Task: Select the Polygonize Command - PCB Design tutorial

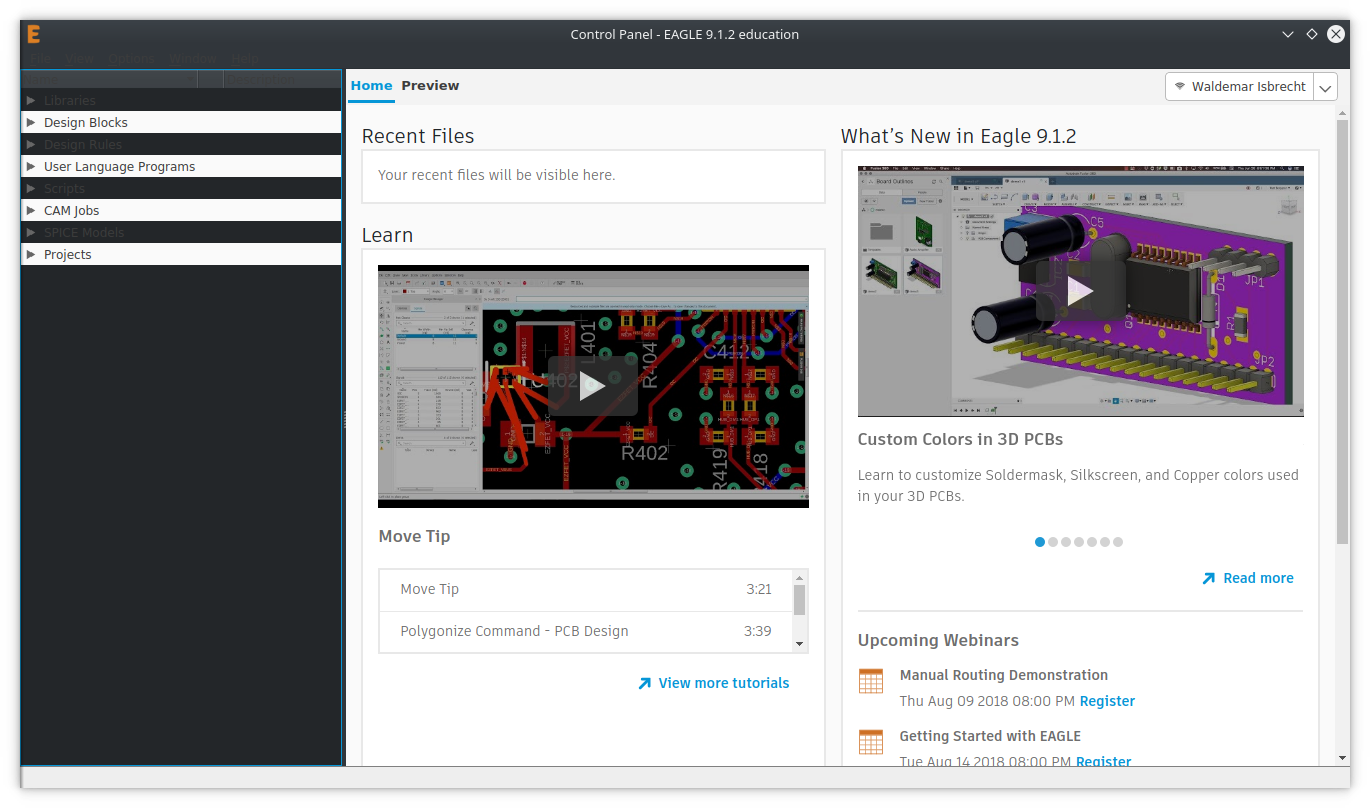Action: 514,631
